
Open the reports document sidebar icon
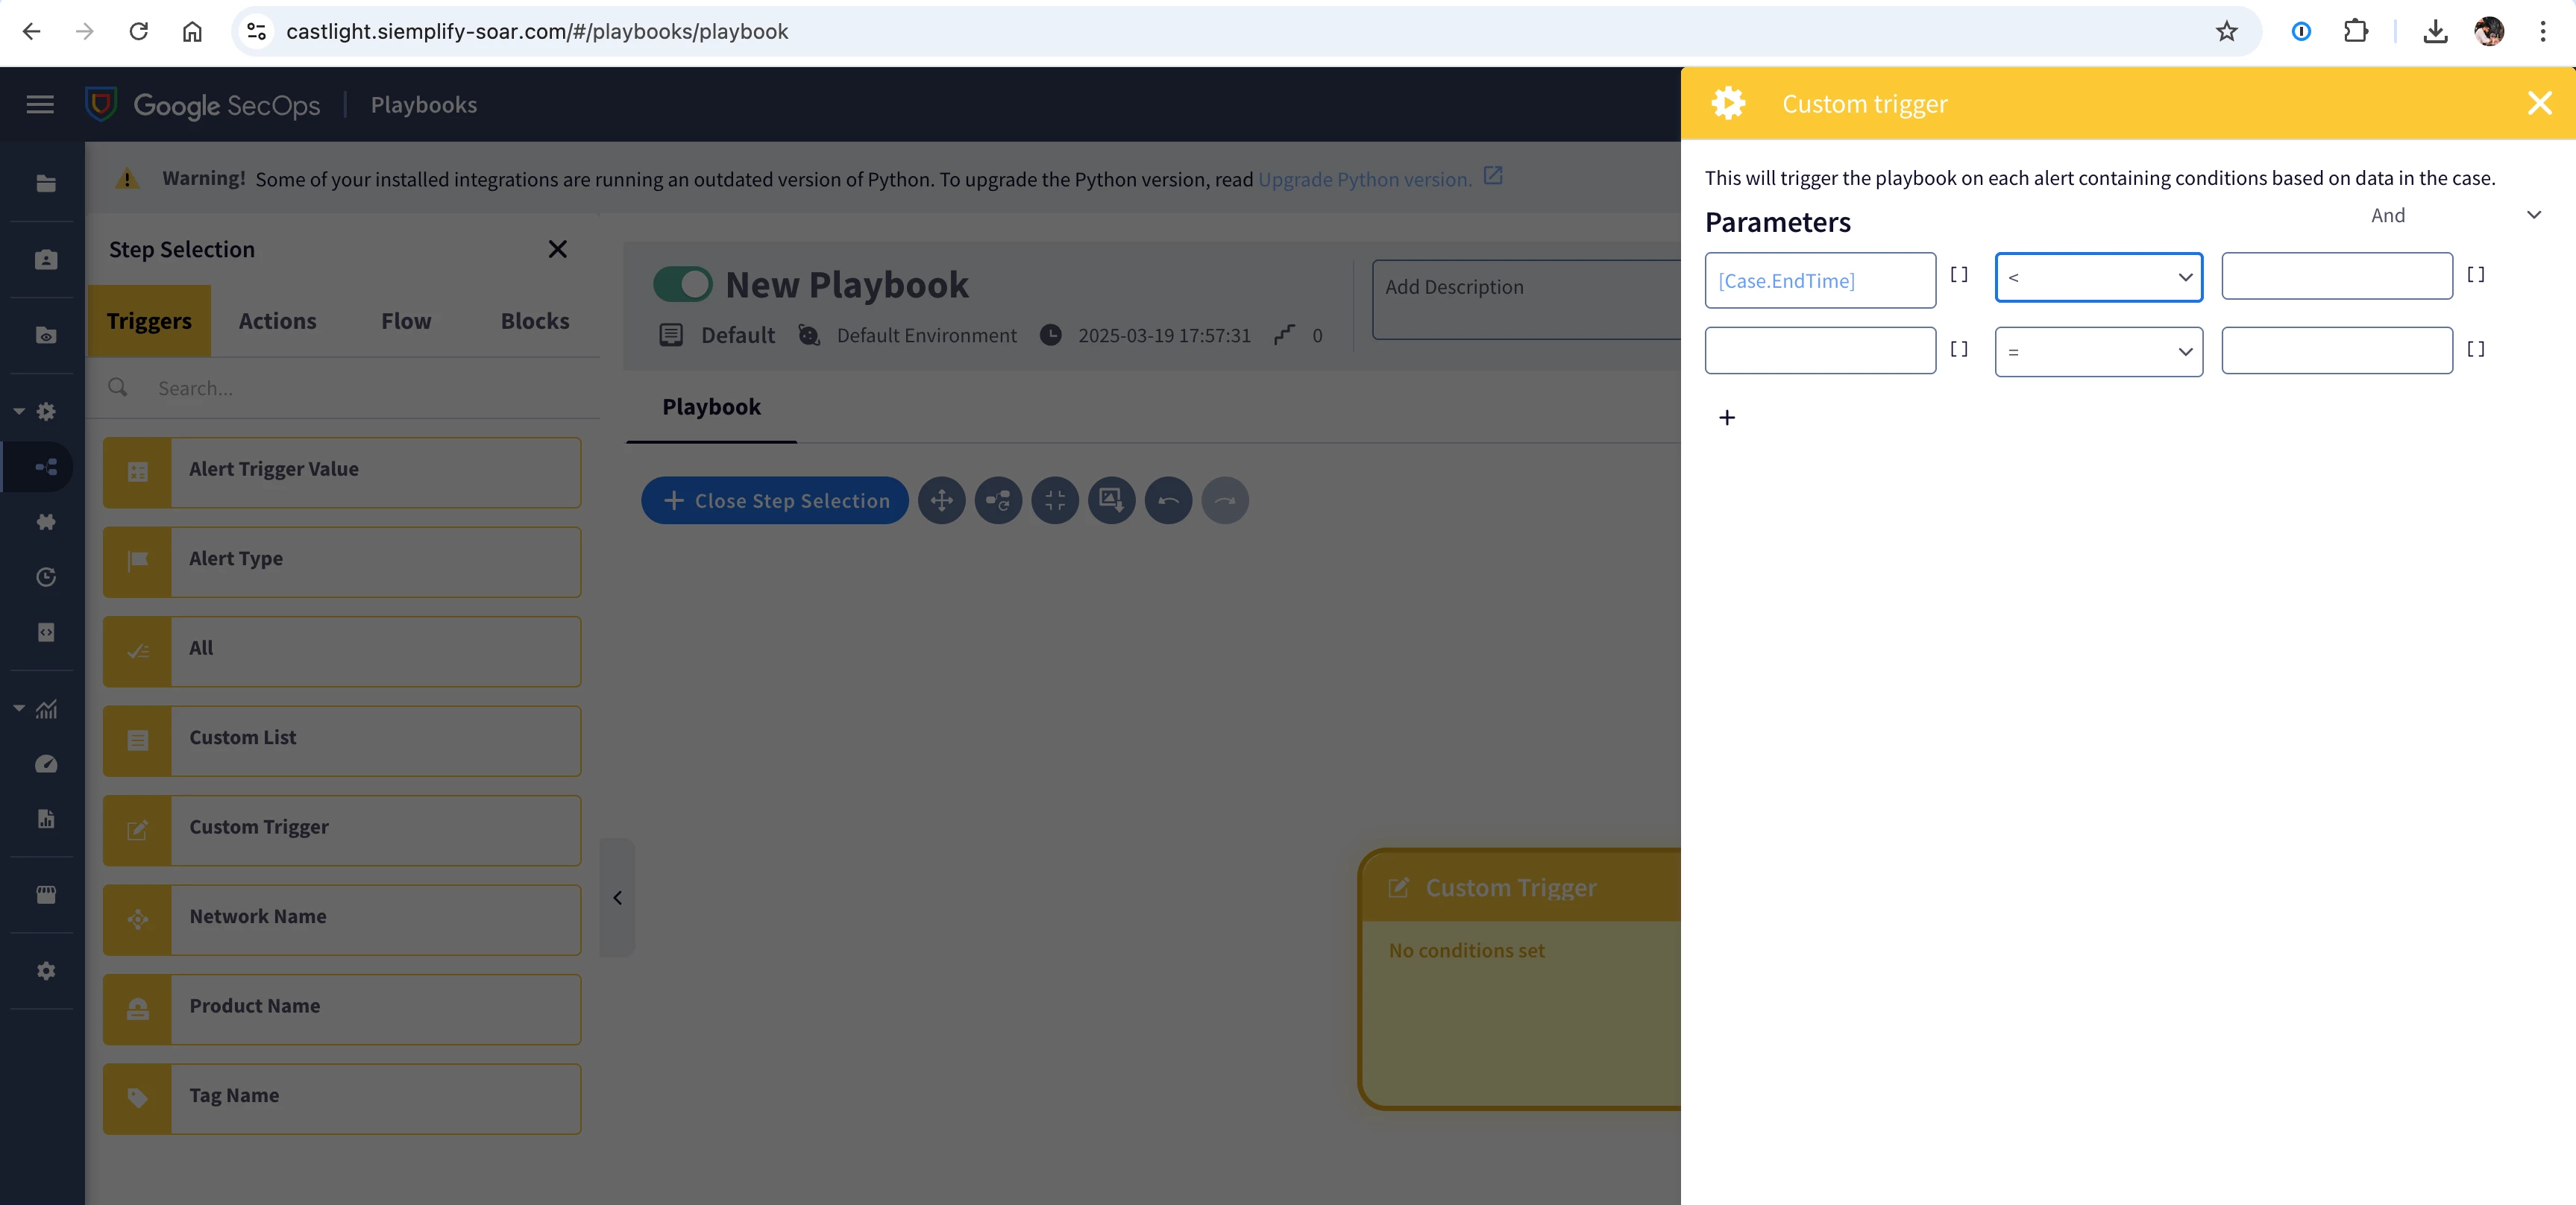(x=46, y=819)
